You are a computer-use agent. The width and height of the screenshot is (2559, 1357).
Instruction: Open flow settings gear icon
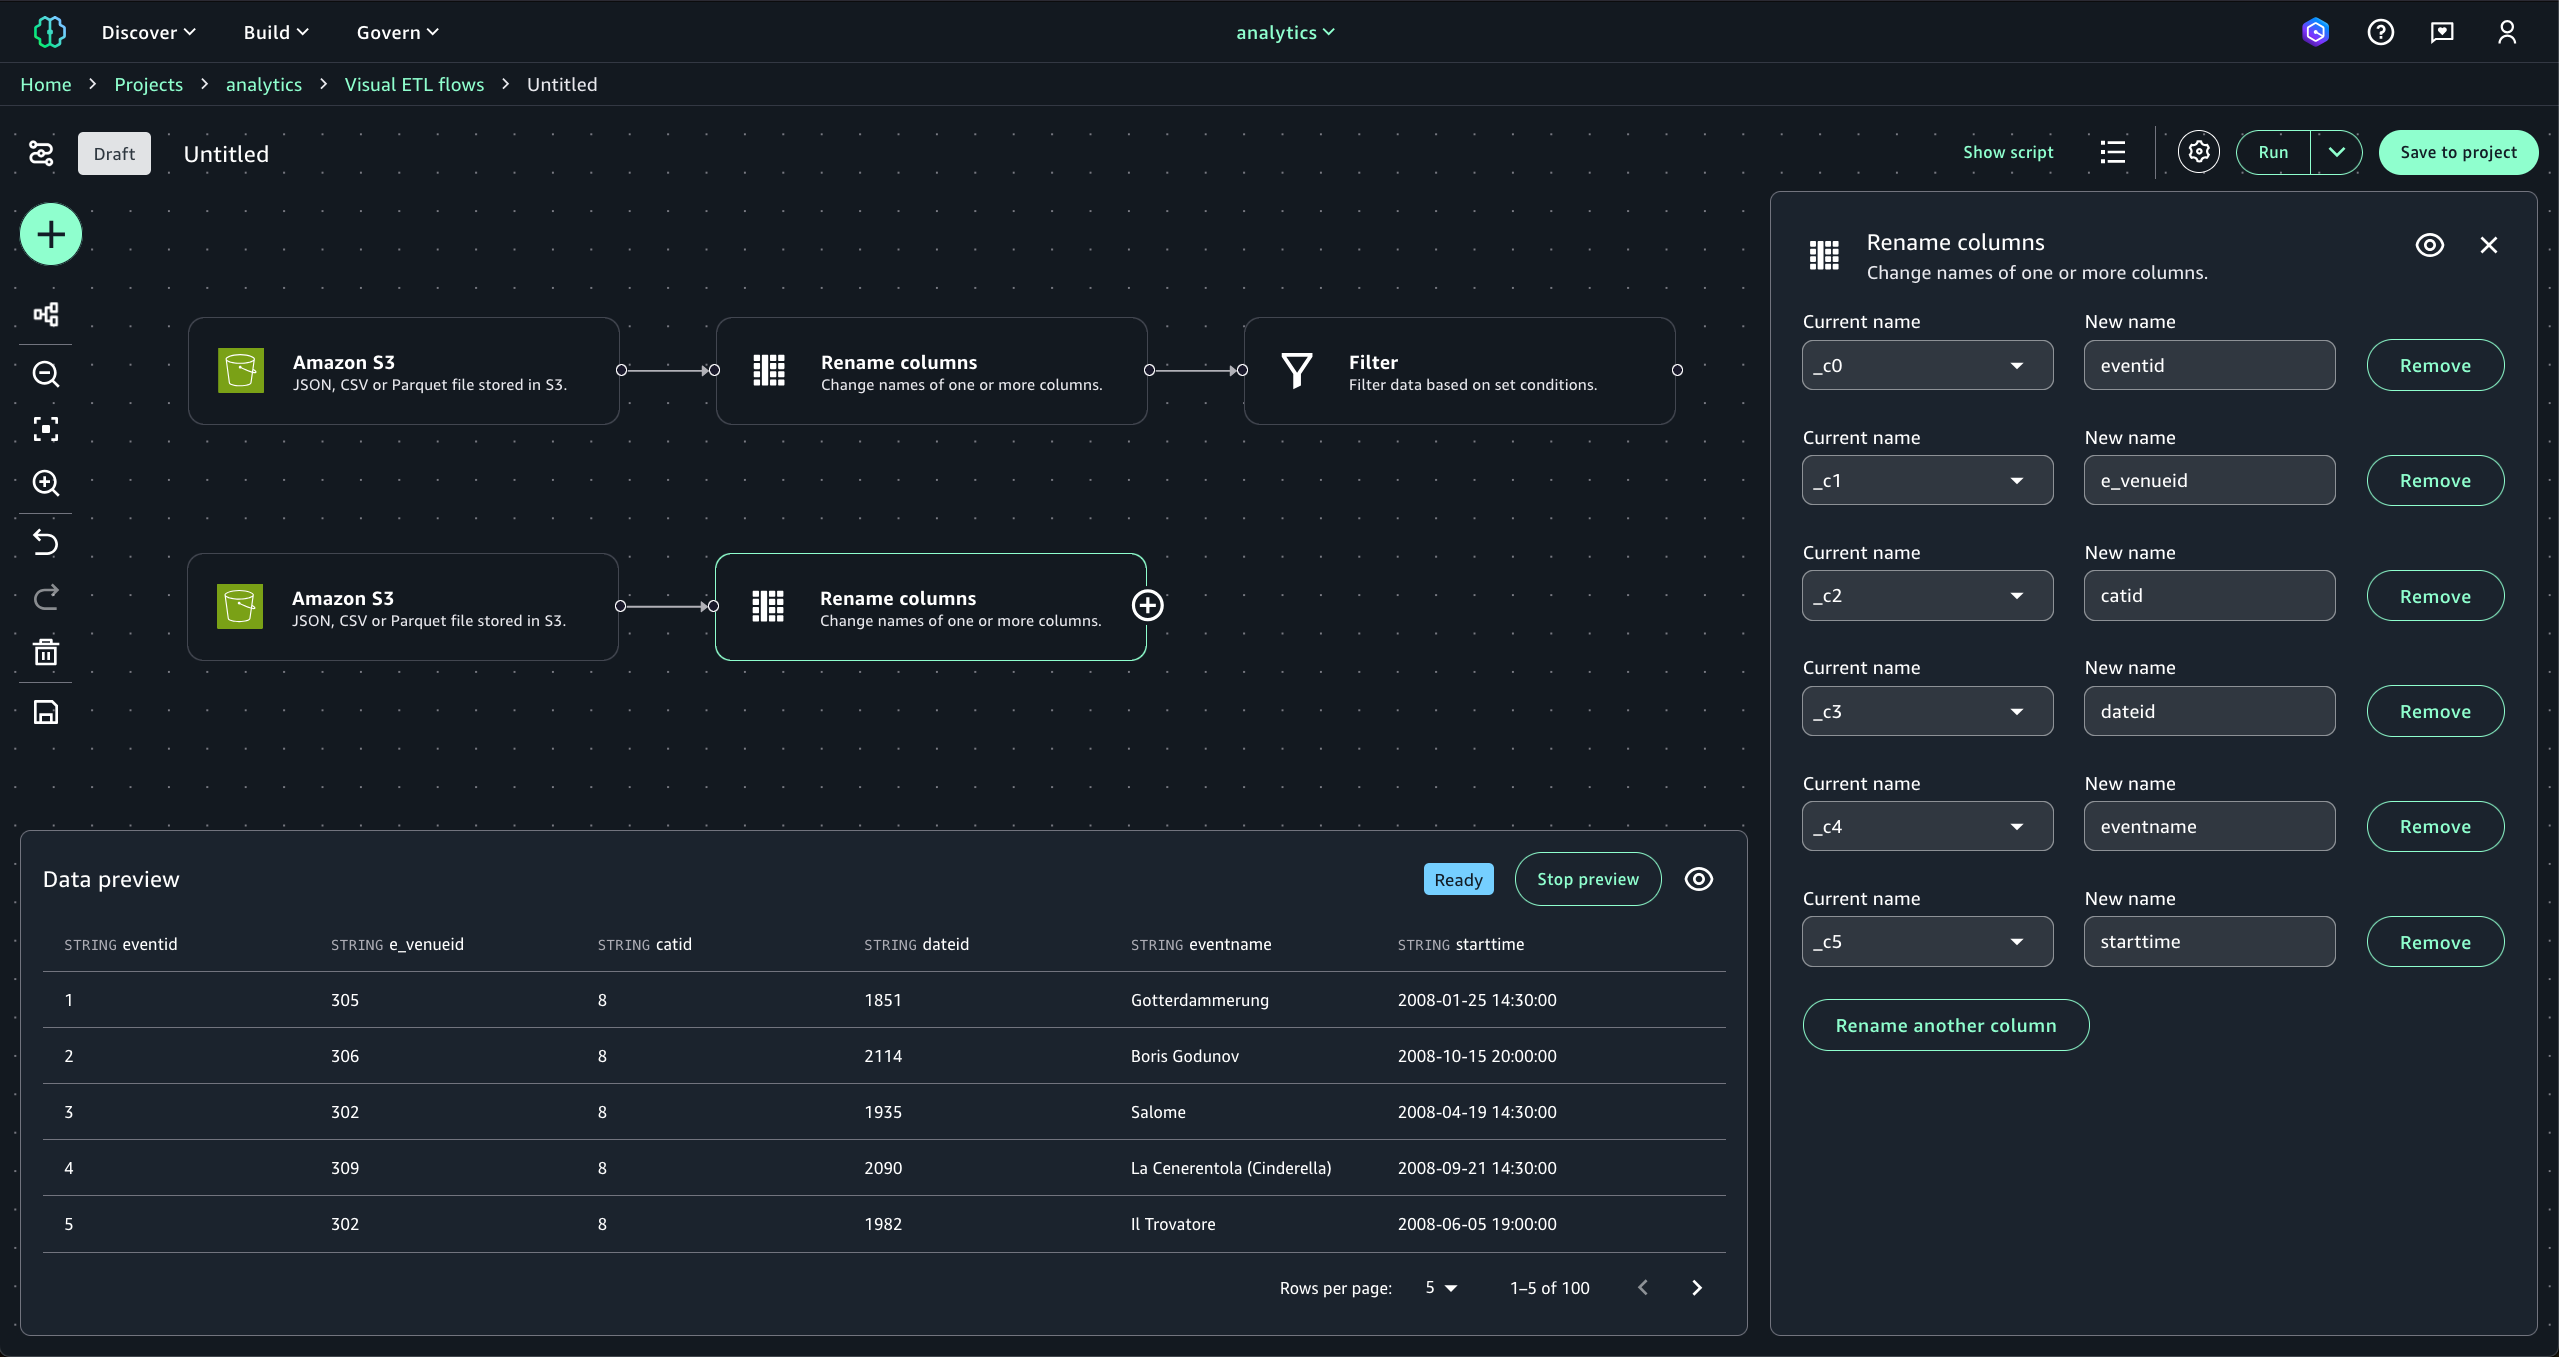point(2198,152)
